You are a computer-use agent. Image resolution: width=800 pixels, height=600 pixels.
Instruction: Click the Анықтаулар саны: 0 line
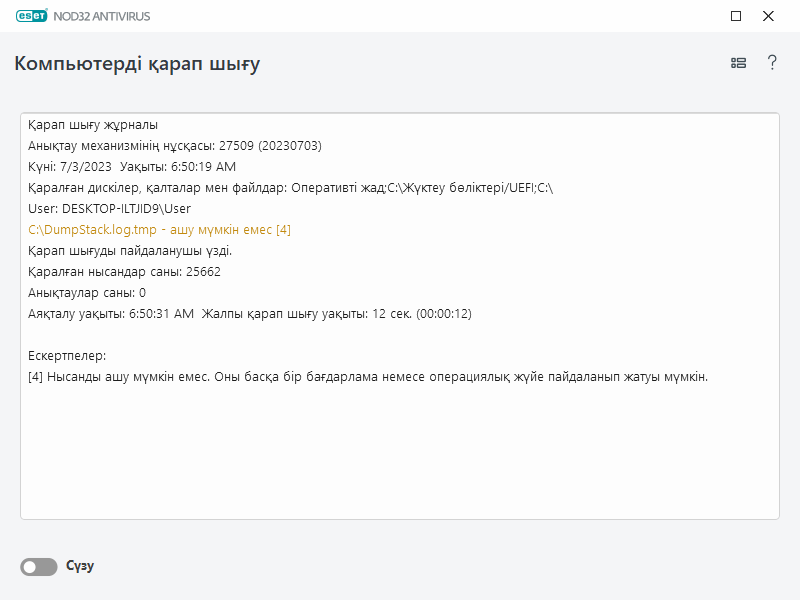coord(87,293)
